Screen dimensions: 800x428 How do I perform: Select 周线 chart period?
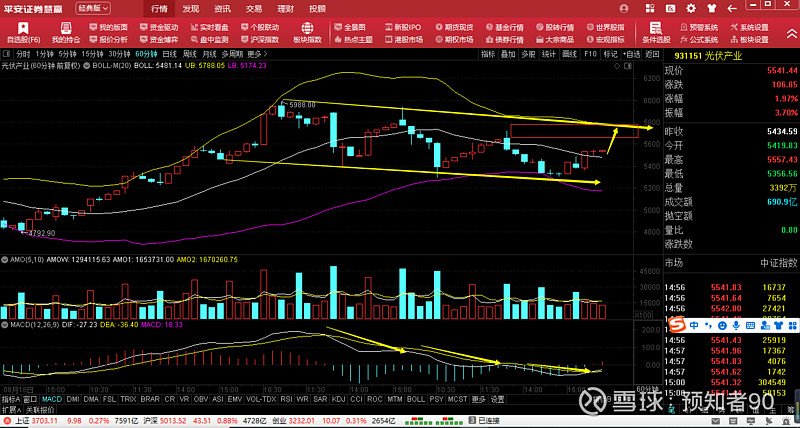coord(190,54)
